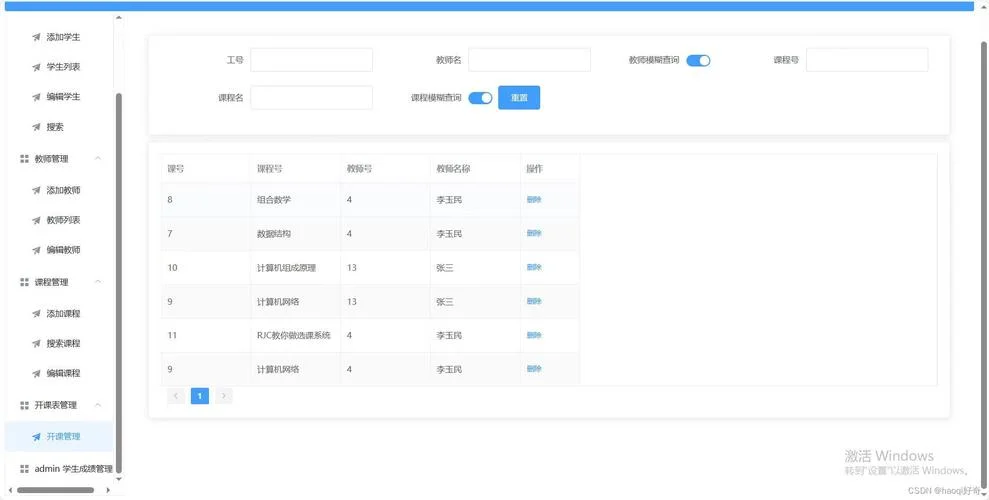
Task: Click the paper-plane icon beside 添加教师
Action: 37,190
